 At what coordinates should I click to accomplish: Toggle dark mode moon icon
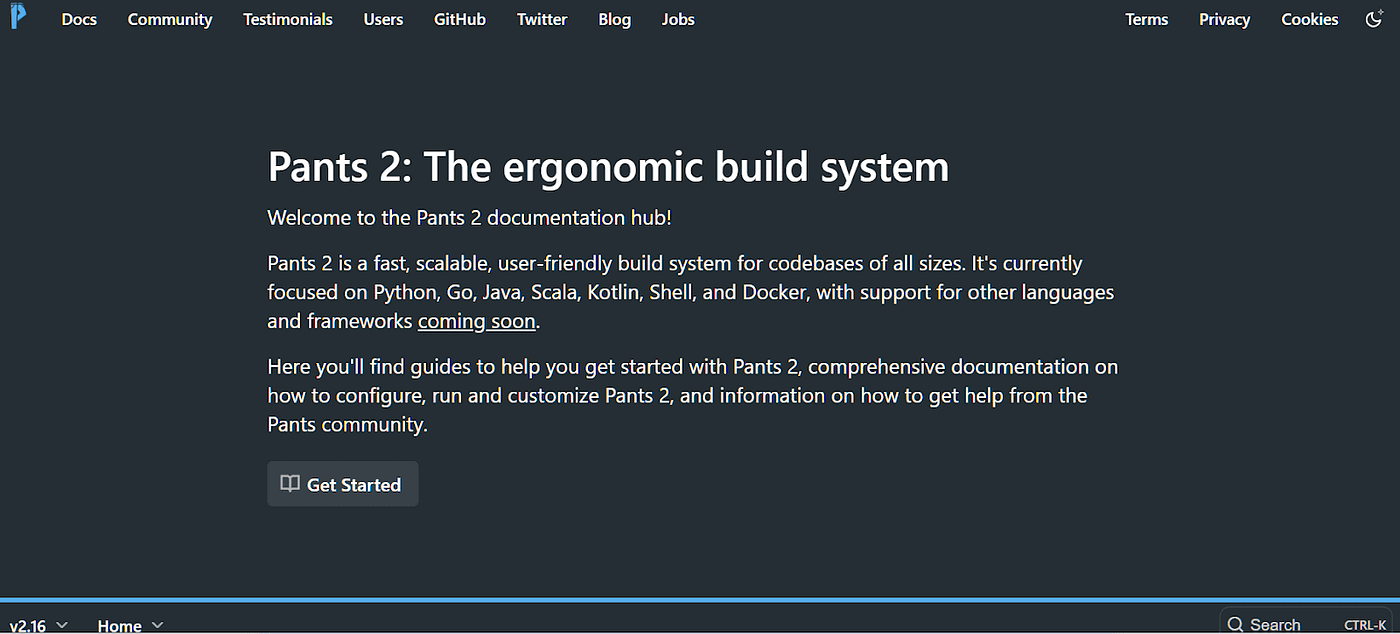[x=1374, y=19]
